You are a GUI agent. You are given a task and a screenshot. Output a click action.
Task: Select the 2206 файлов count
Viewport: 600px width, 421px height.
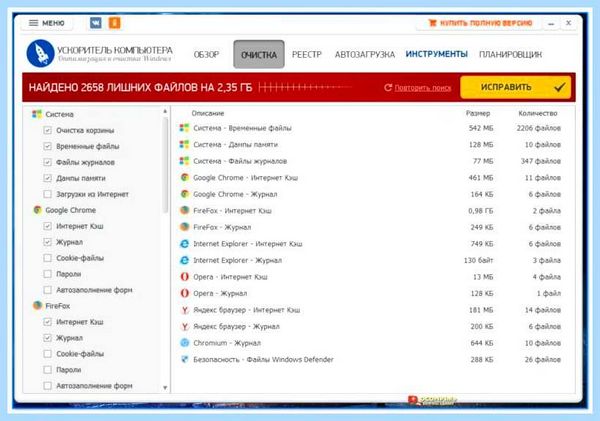[x=538, y=128]
